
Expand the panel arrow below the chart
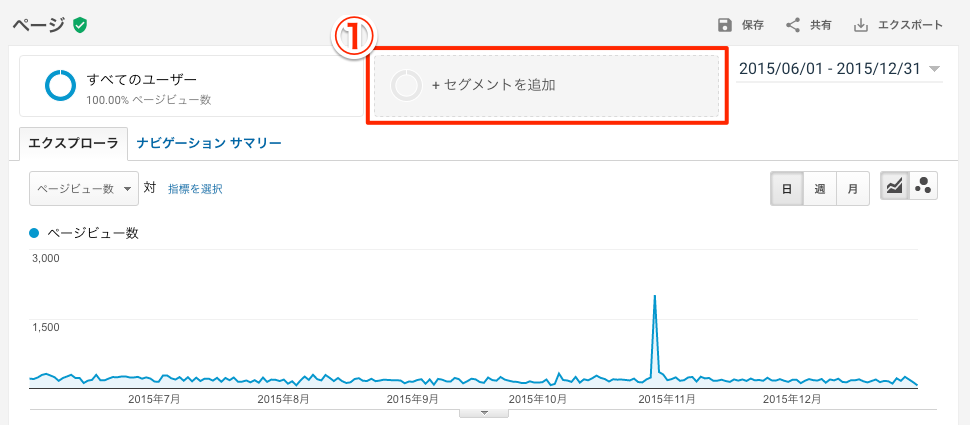pyautogui.click(x=484, y=413)
